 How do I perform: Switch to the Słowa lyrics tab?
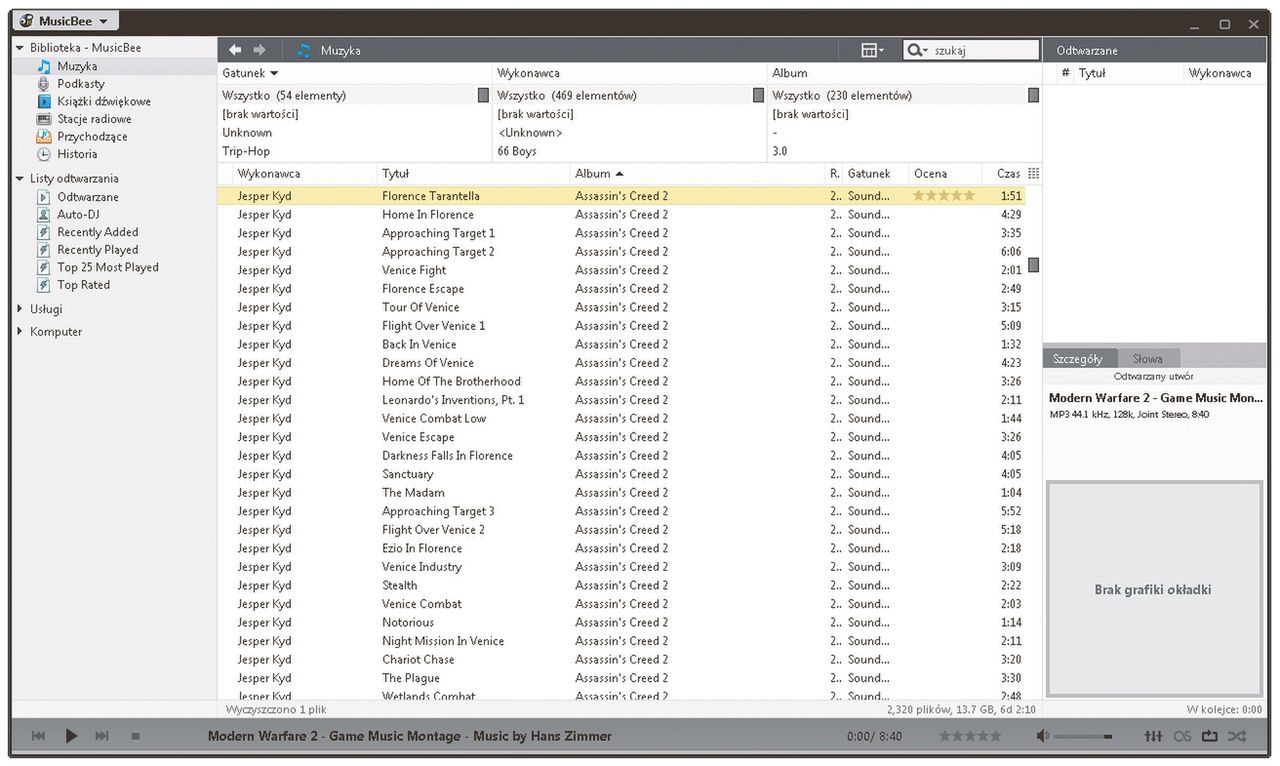tap(1147, 358)
